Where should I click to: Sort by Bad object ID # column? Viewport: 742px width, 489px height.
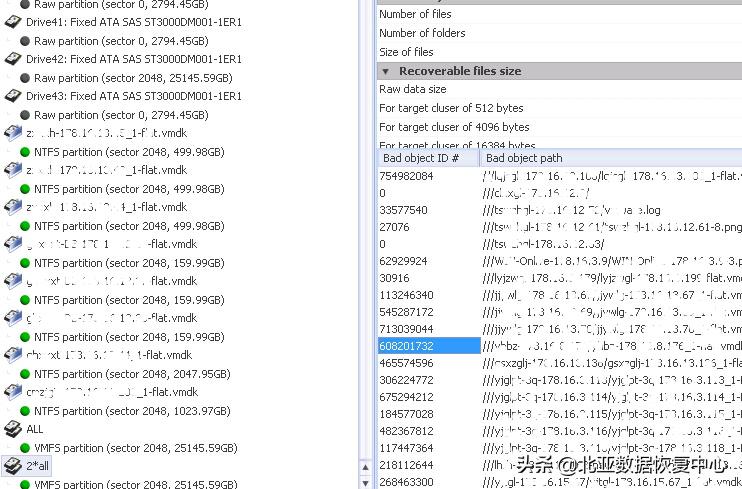point(420,158)
